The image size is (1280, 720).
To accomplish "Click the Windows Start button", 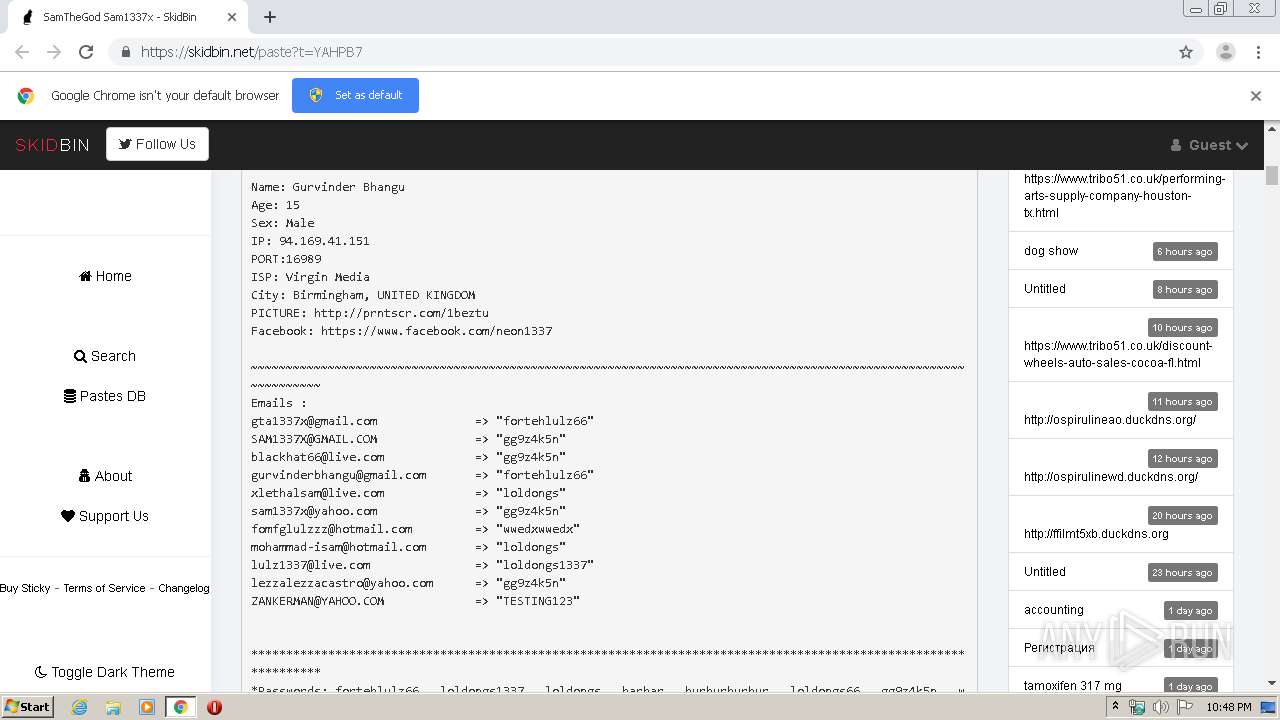I will (28, 706).
